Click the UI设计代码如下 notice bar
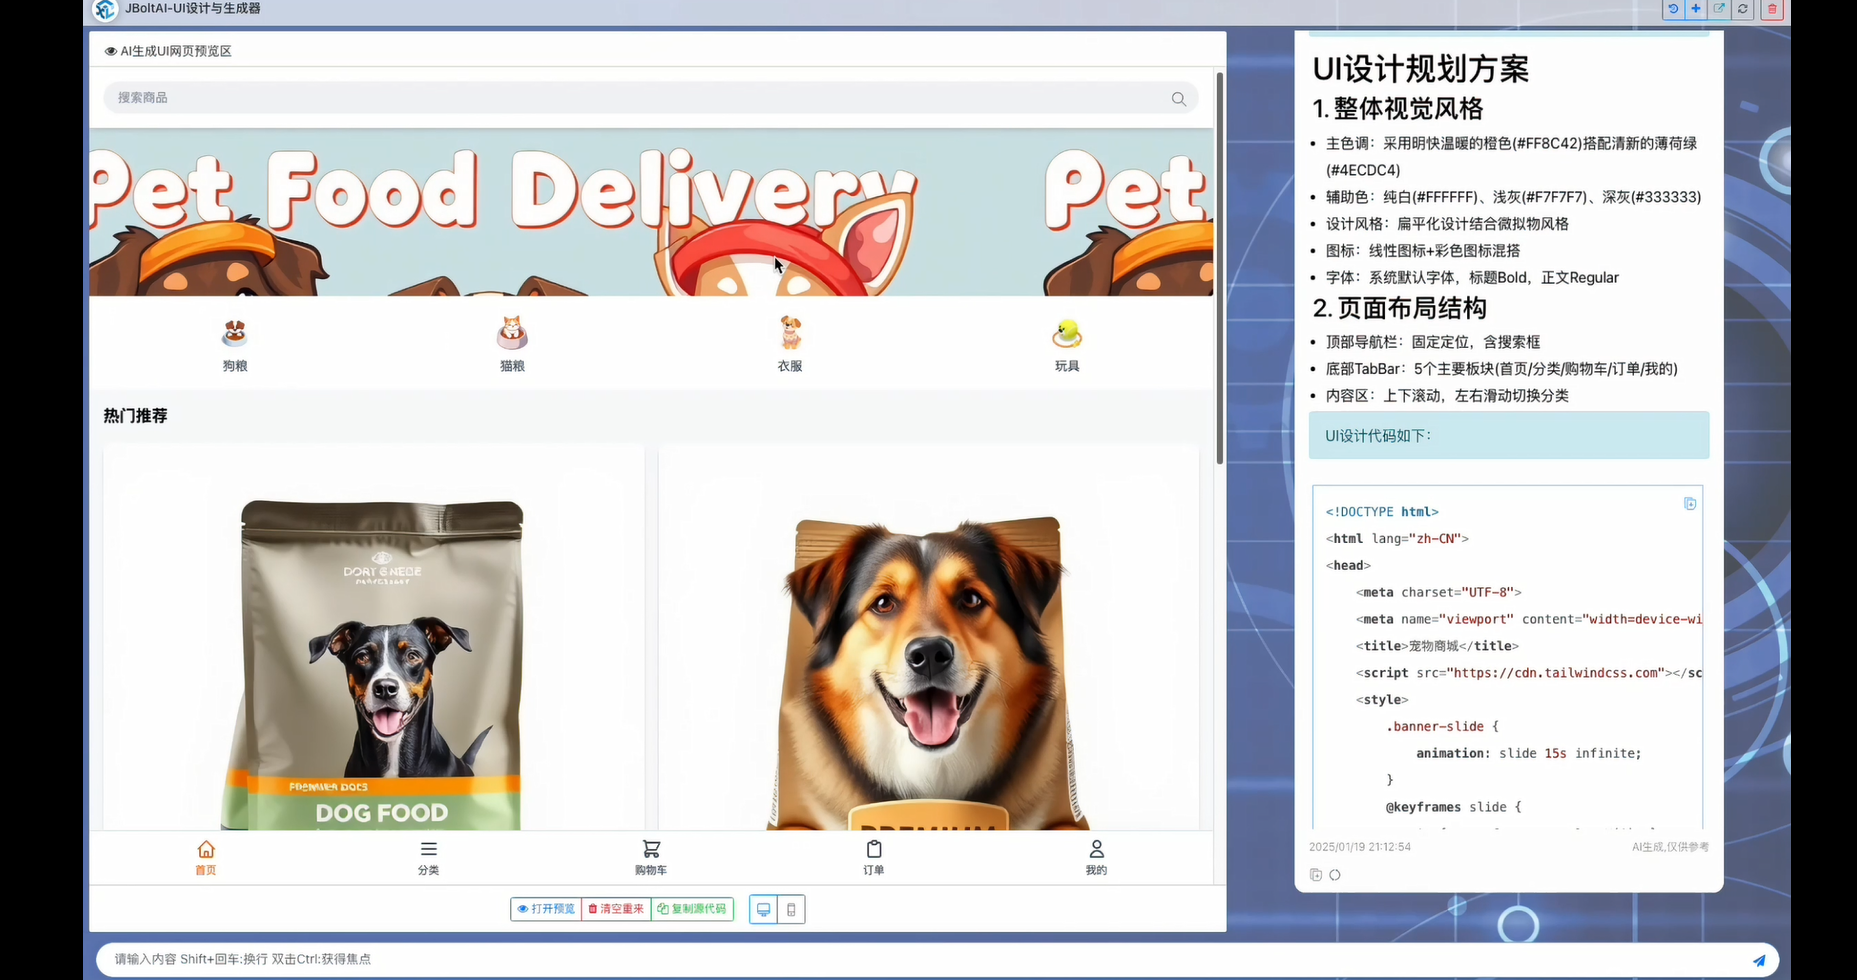 pyautogui.click(x=1509, y=436)
